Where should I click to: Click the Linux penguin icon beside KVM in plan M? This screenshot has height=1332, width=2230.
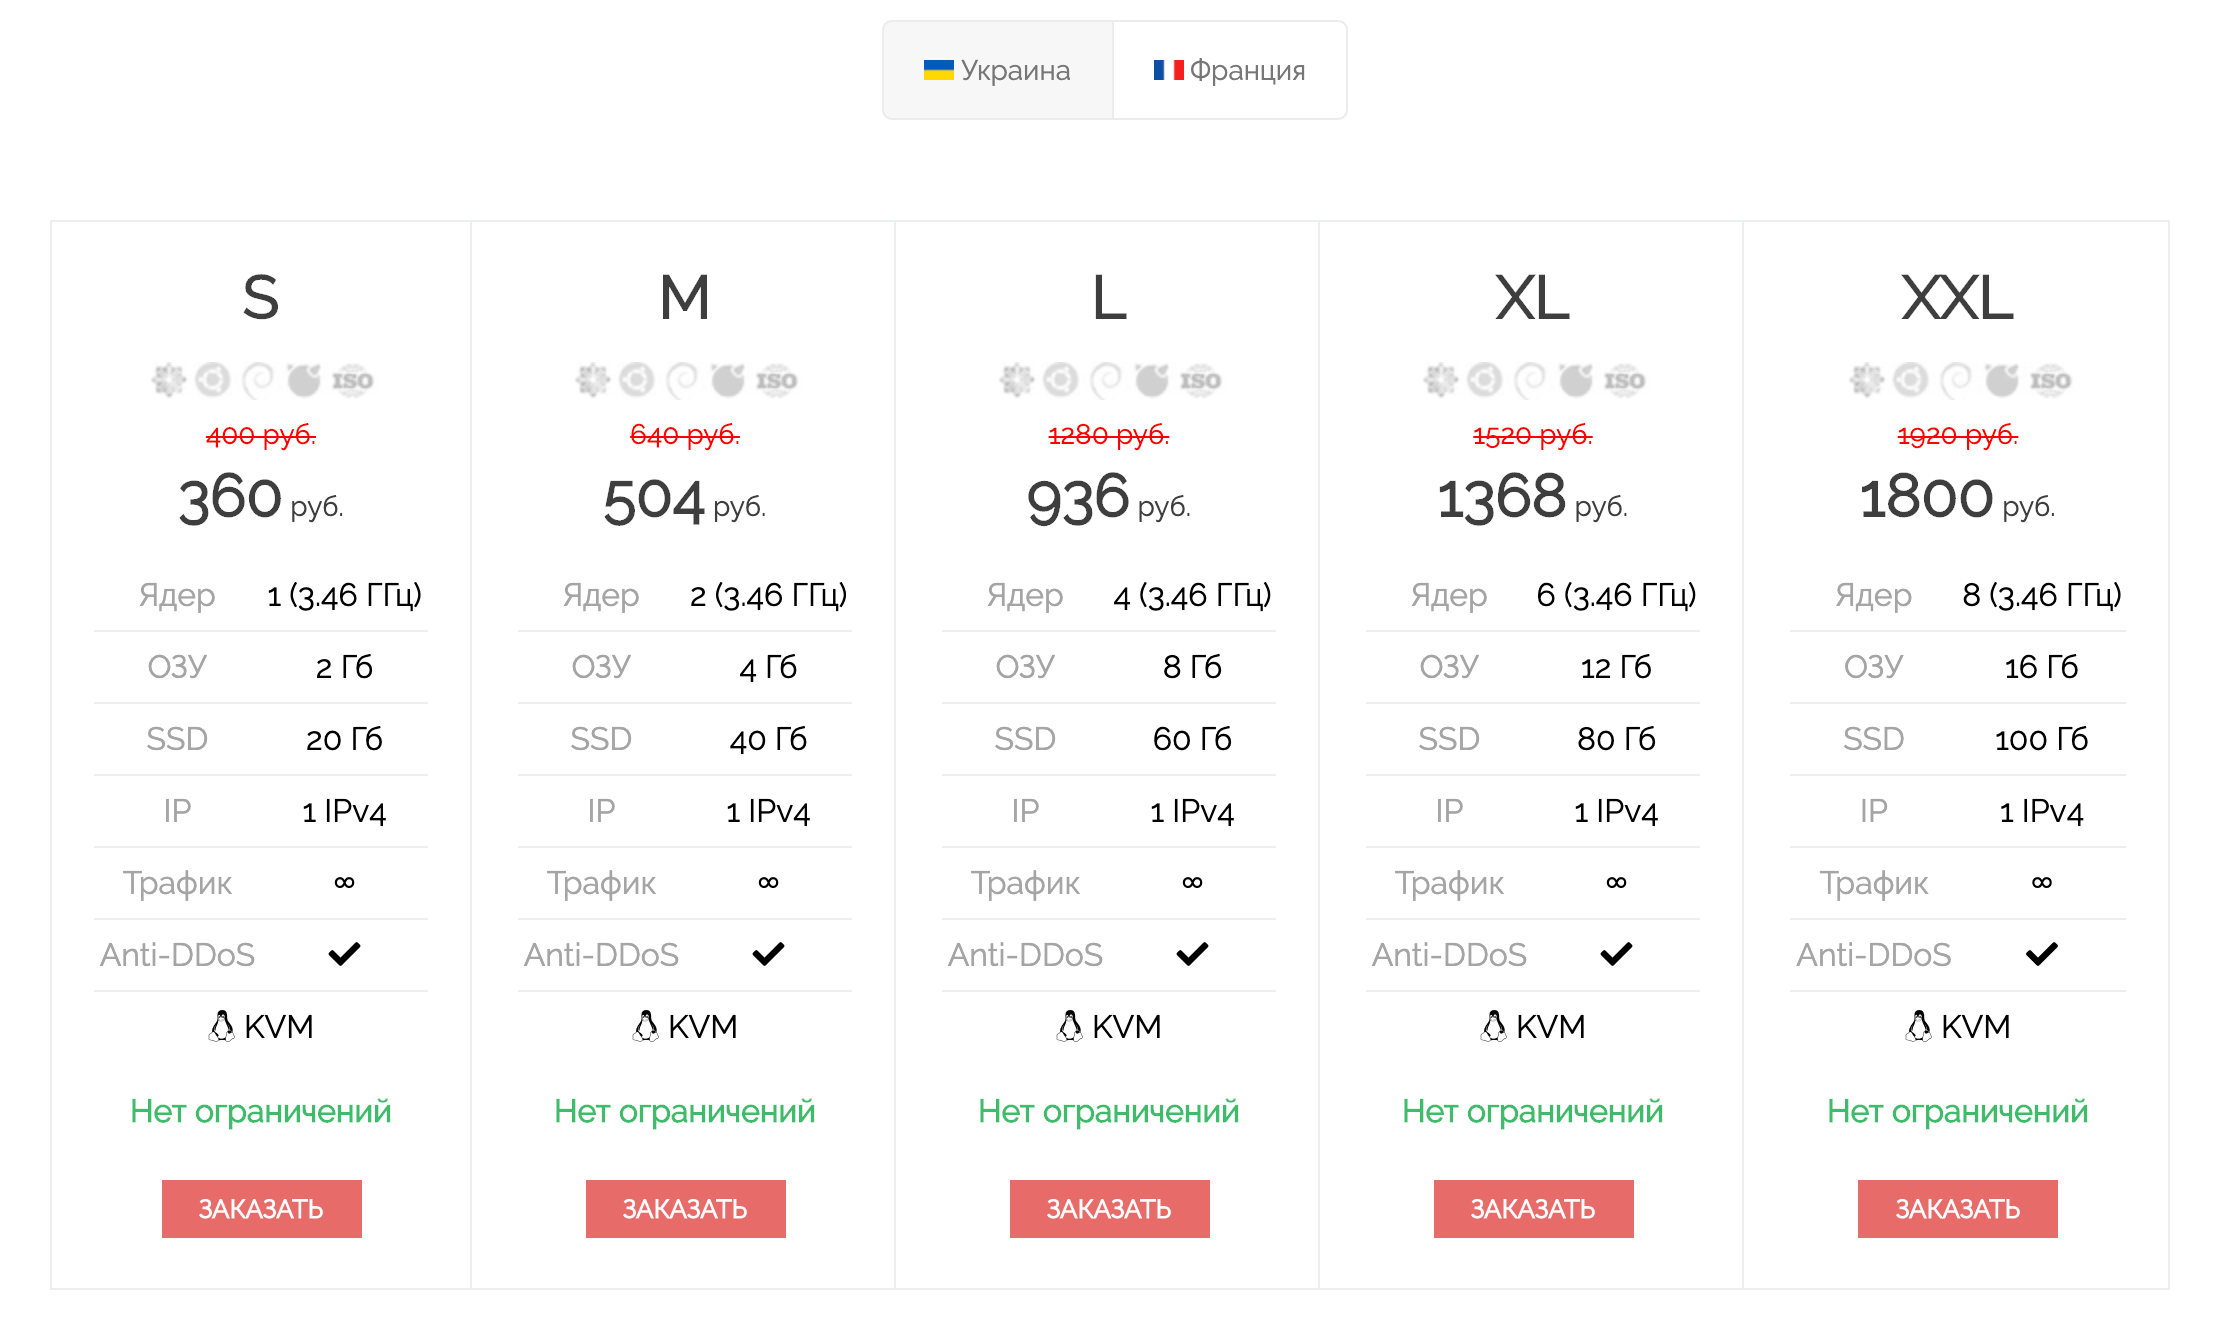[647, 1026]
